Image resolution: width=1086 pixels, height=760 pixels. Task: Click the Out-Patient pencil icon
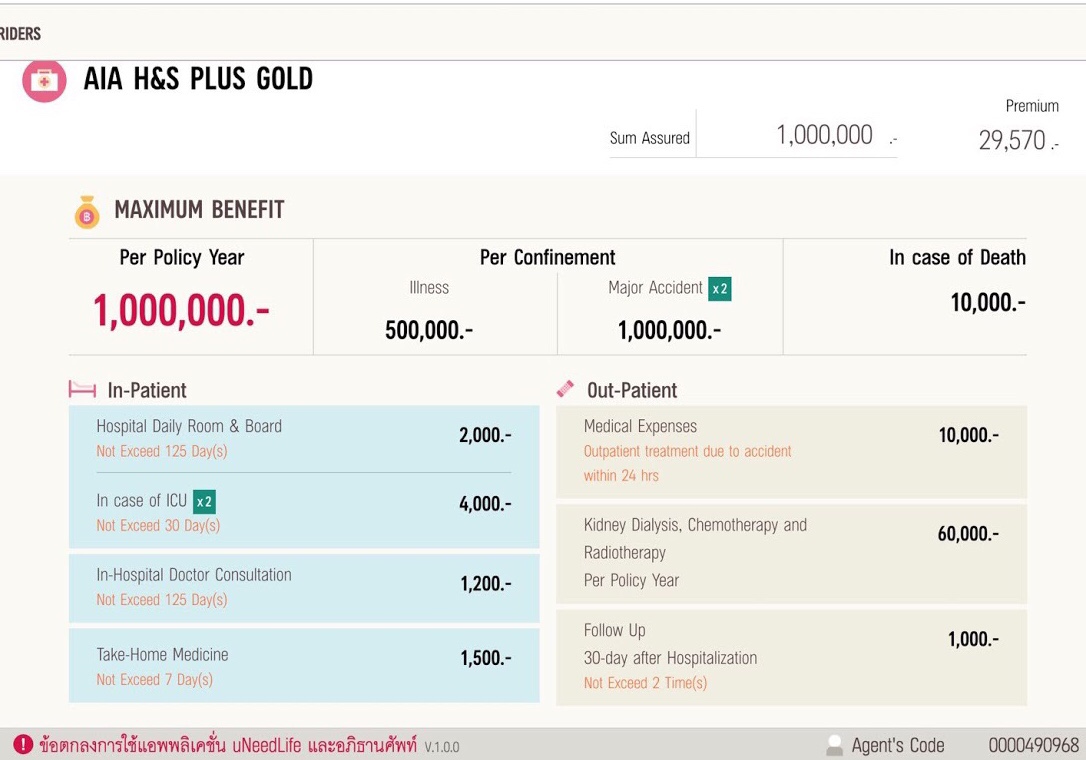coord(566,389)
